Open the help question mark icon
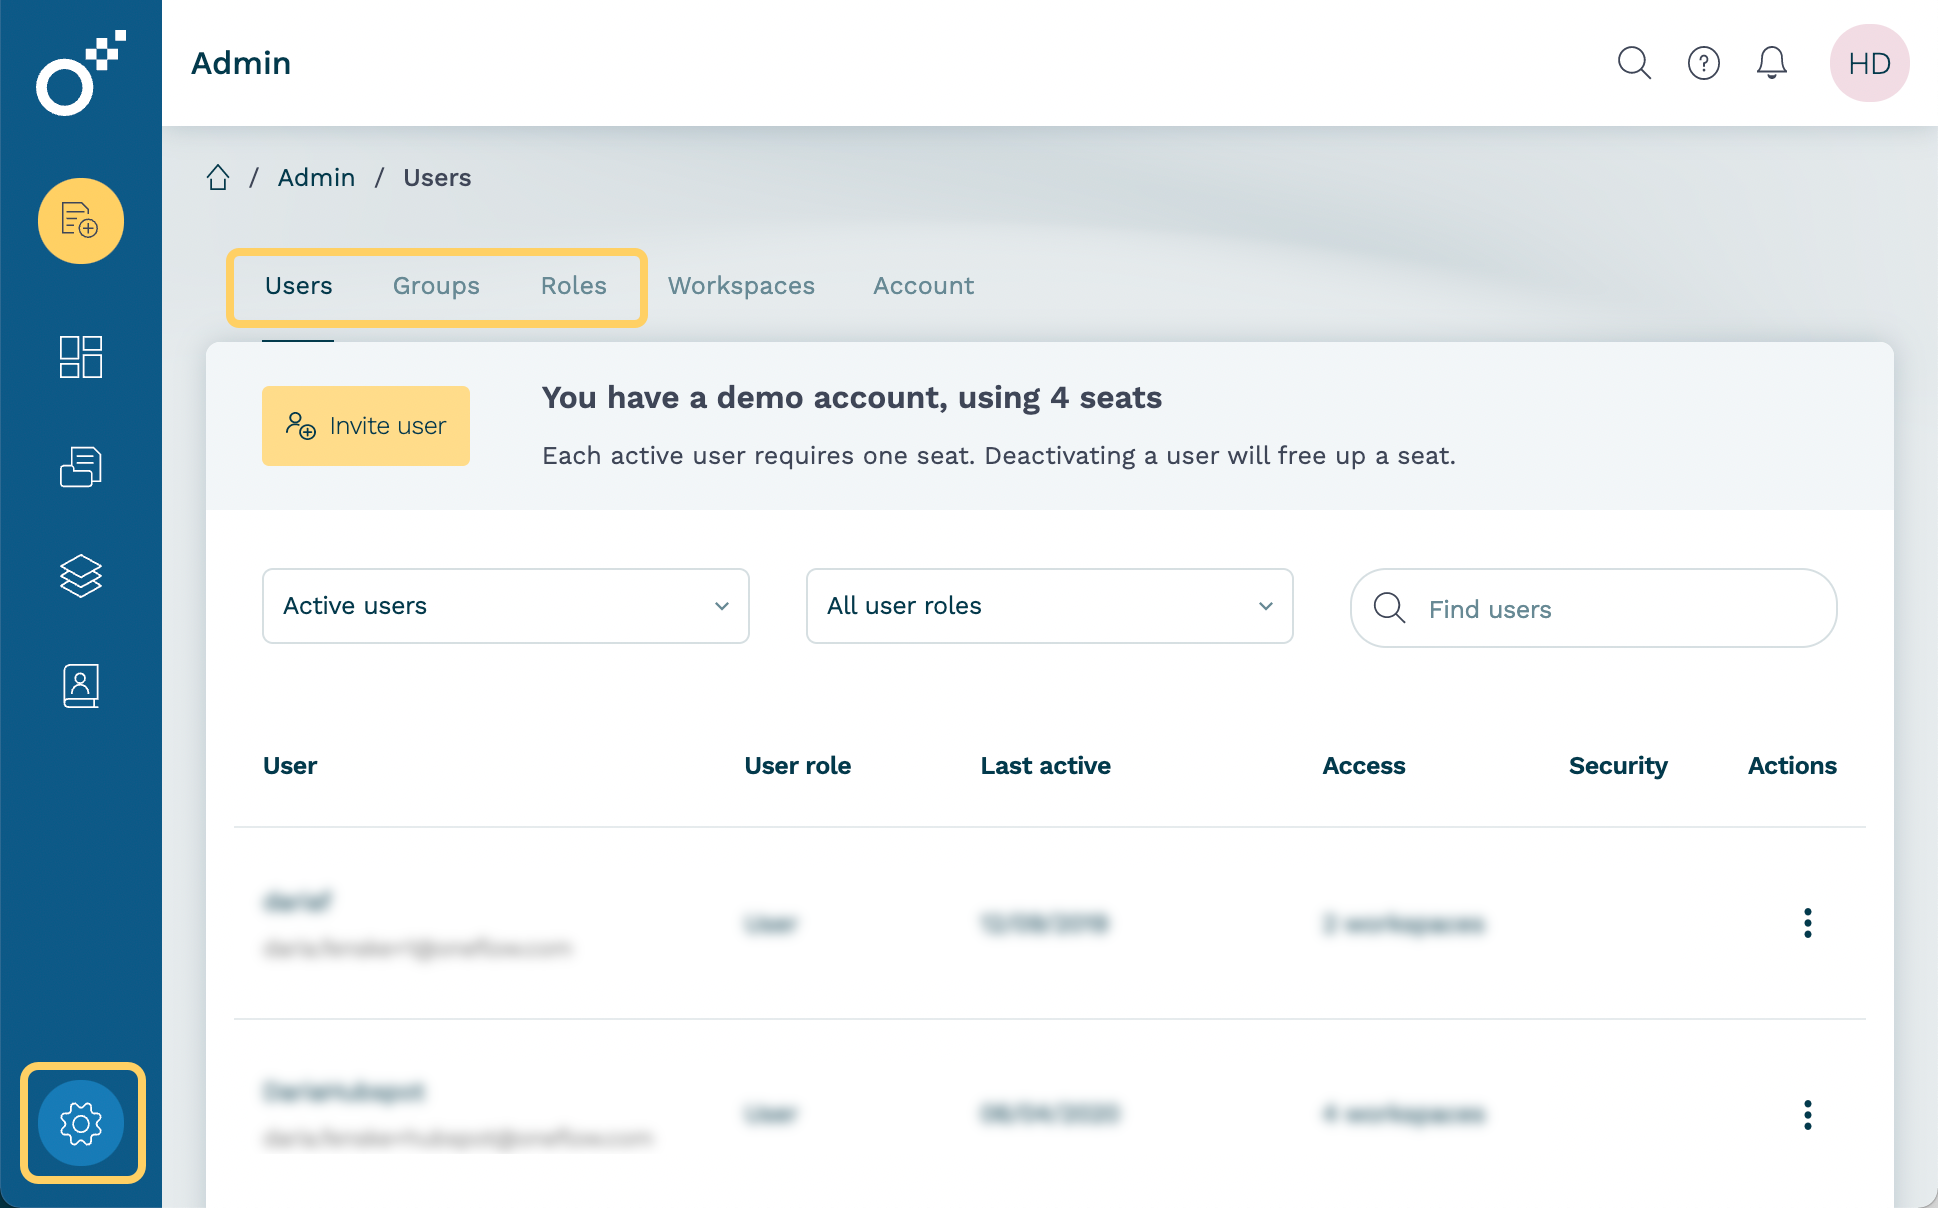 point(1703,63)
